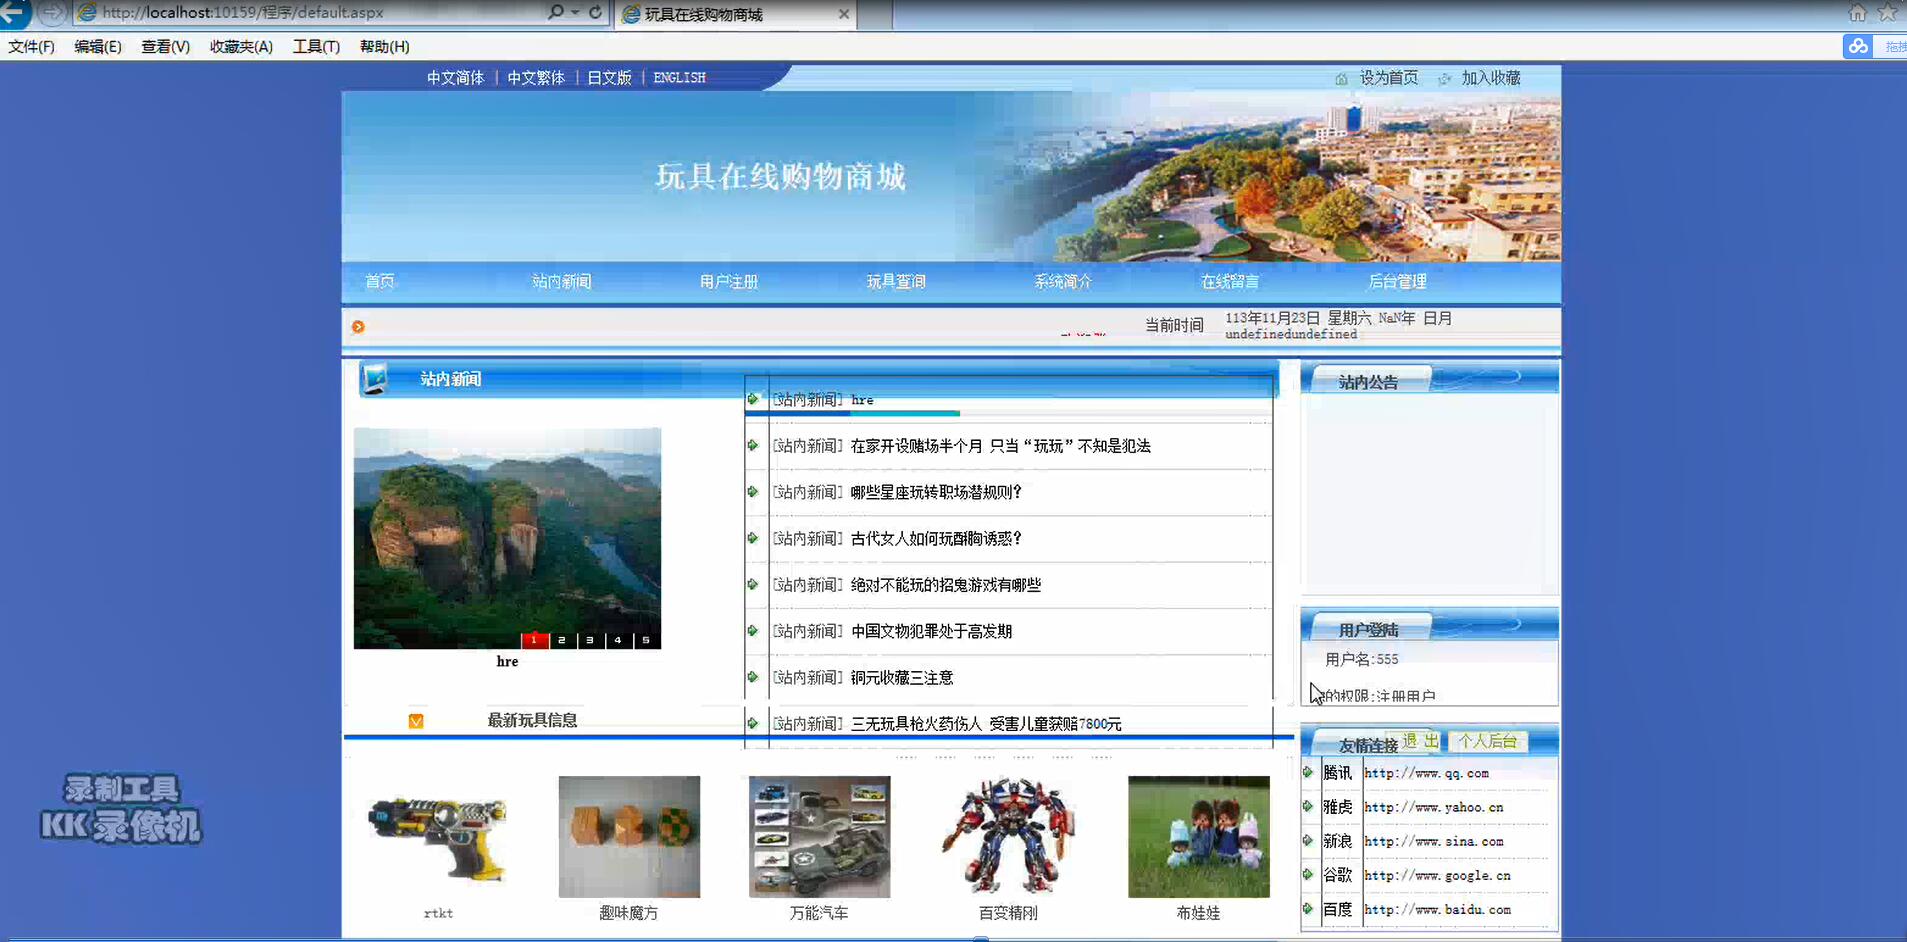Switch language to 中文简体
Screen dimensions: 1907x942
click(455, 78)
